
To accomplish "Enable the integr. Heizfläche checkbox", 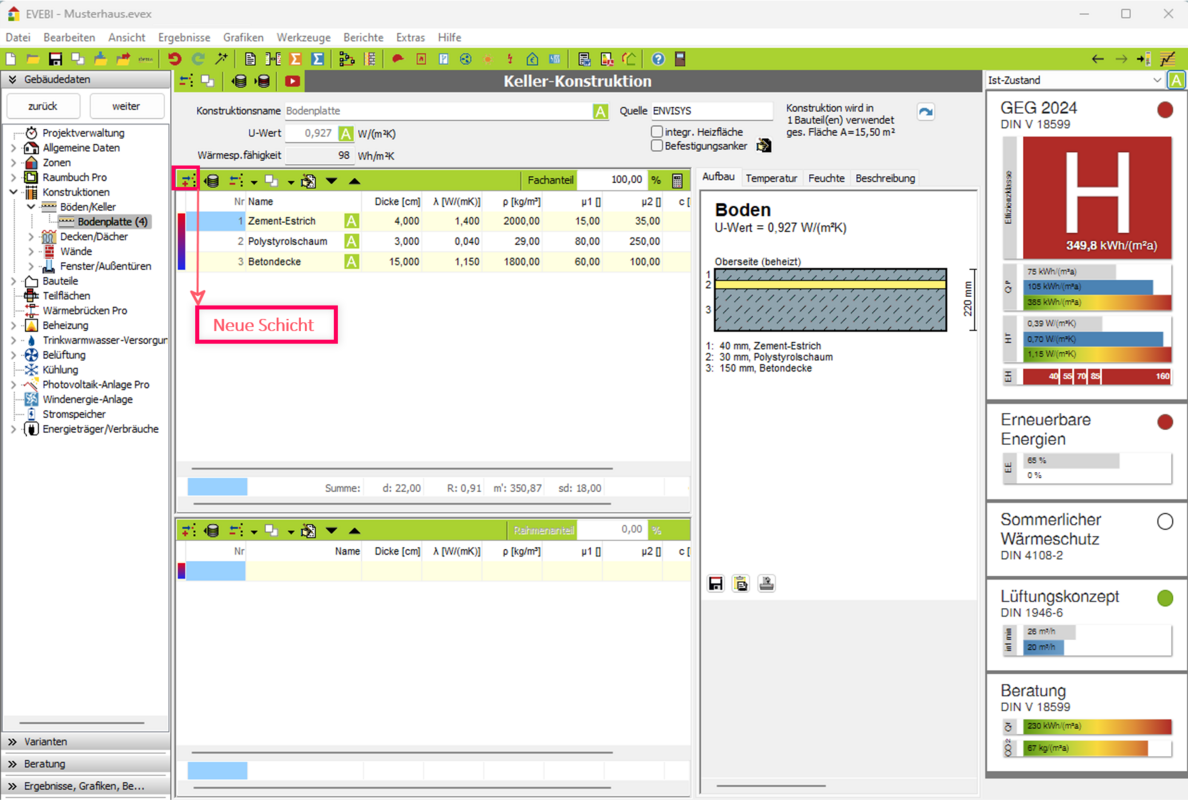I will 657,132.
